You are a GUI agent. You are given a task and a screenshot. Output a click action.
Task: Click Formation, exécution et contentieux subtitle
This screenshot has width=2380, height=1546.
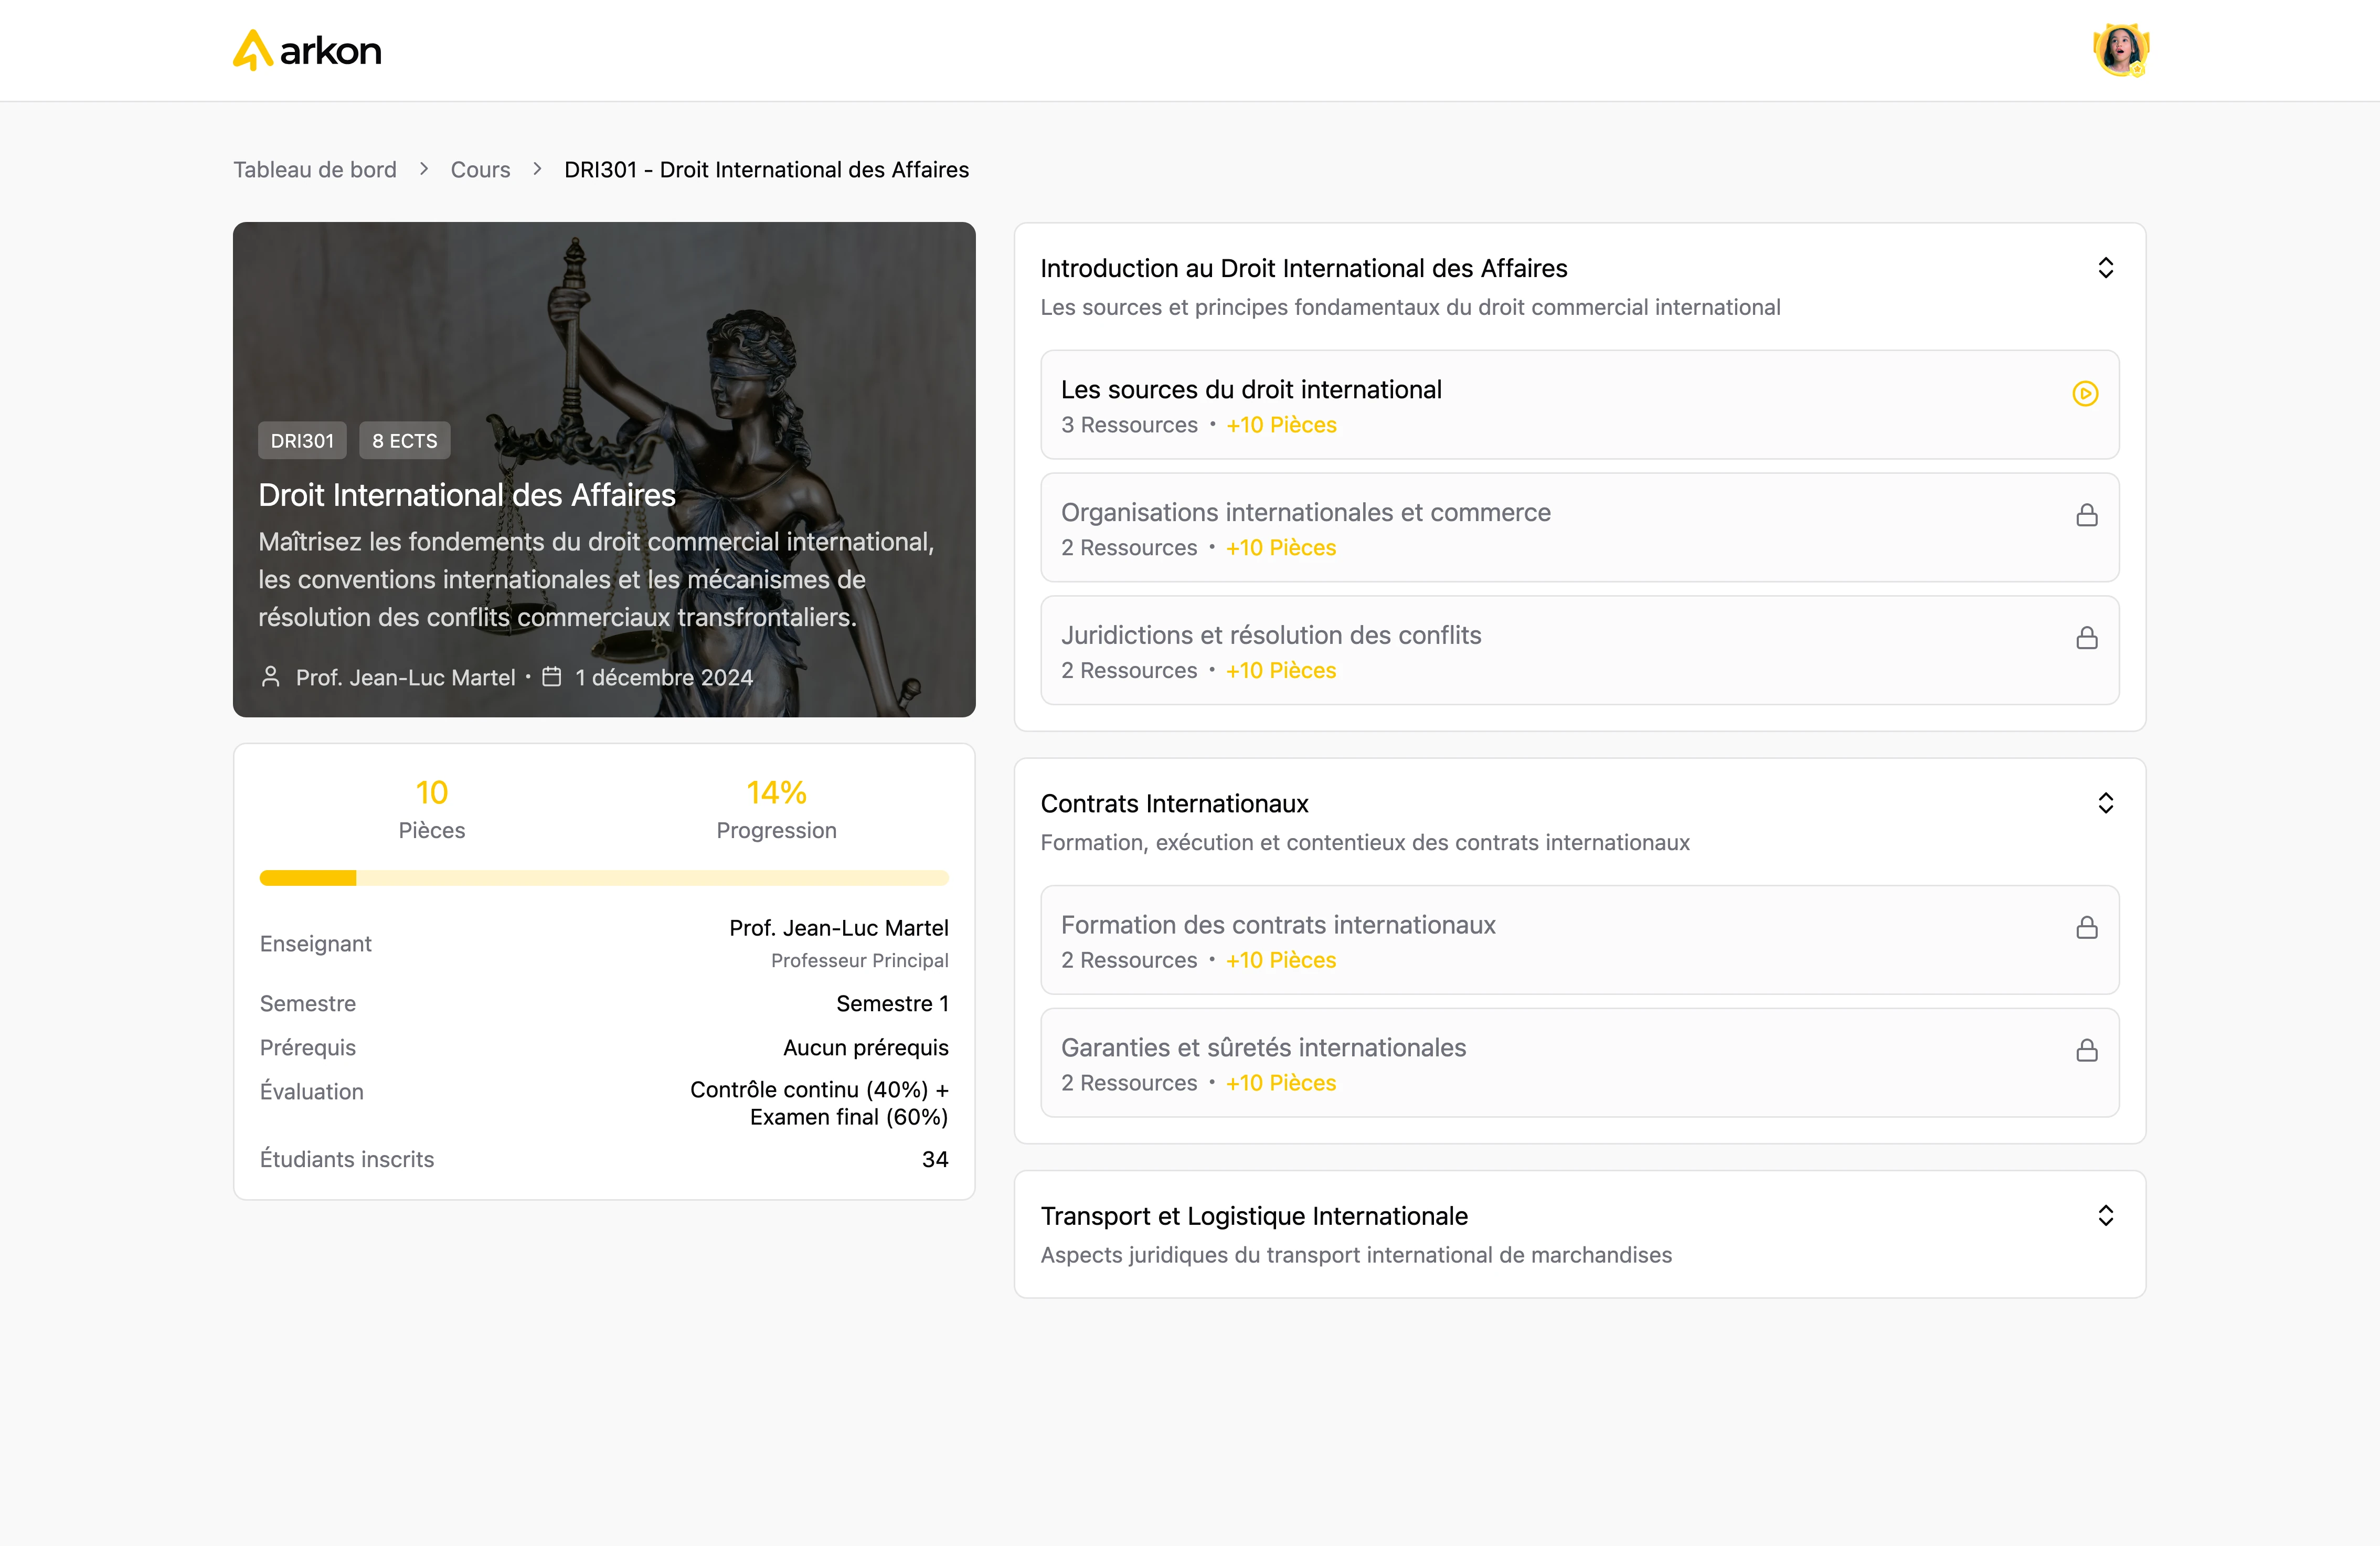tap(1365, 843)
